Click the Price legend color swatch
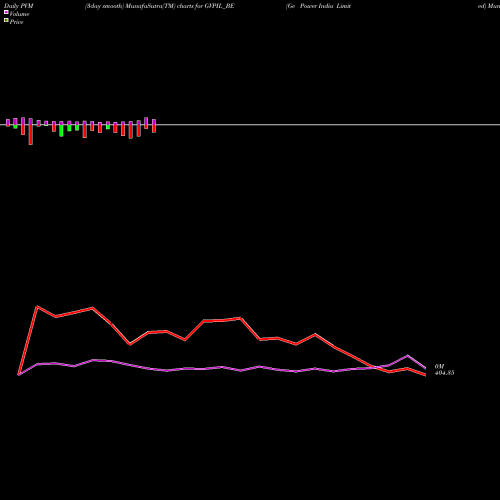Image resolution: width=500 pixels, height=500 pixels. (x=6, y=21)
